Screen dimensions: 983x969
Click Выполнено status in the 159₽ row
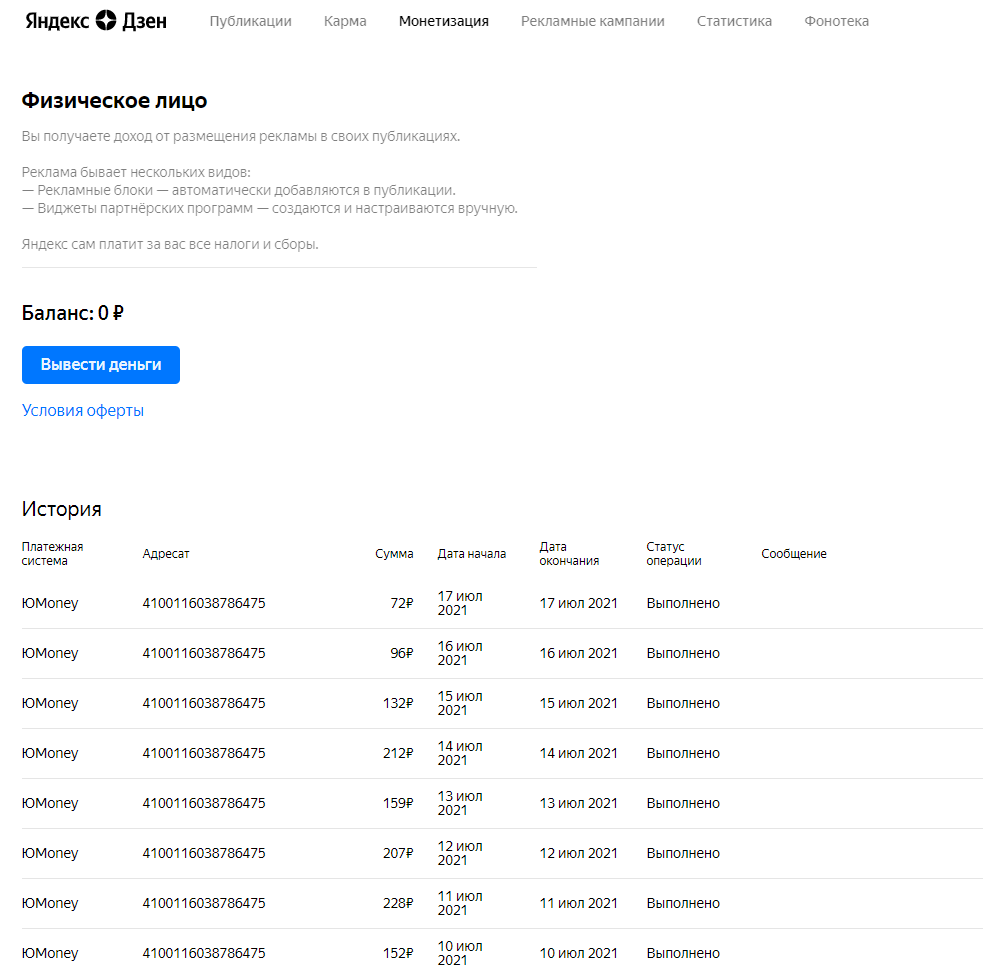tap(683, 803)
